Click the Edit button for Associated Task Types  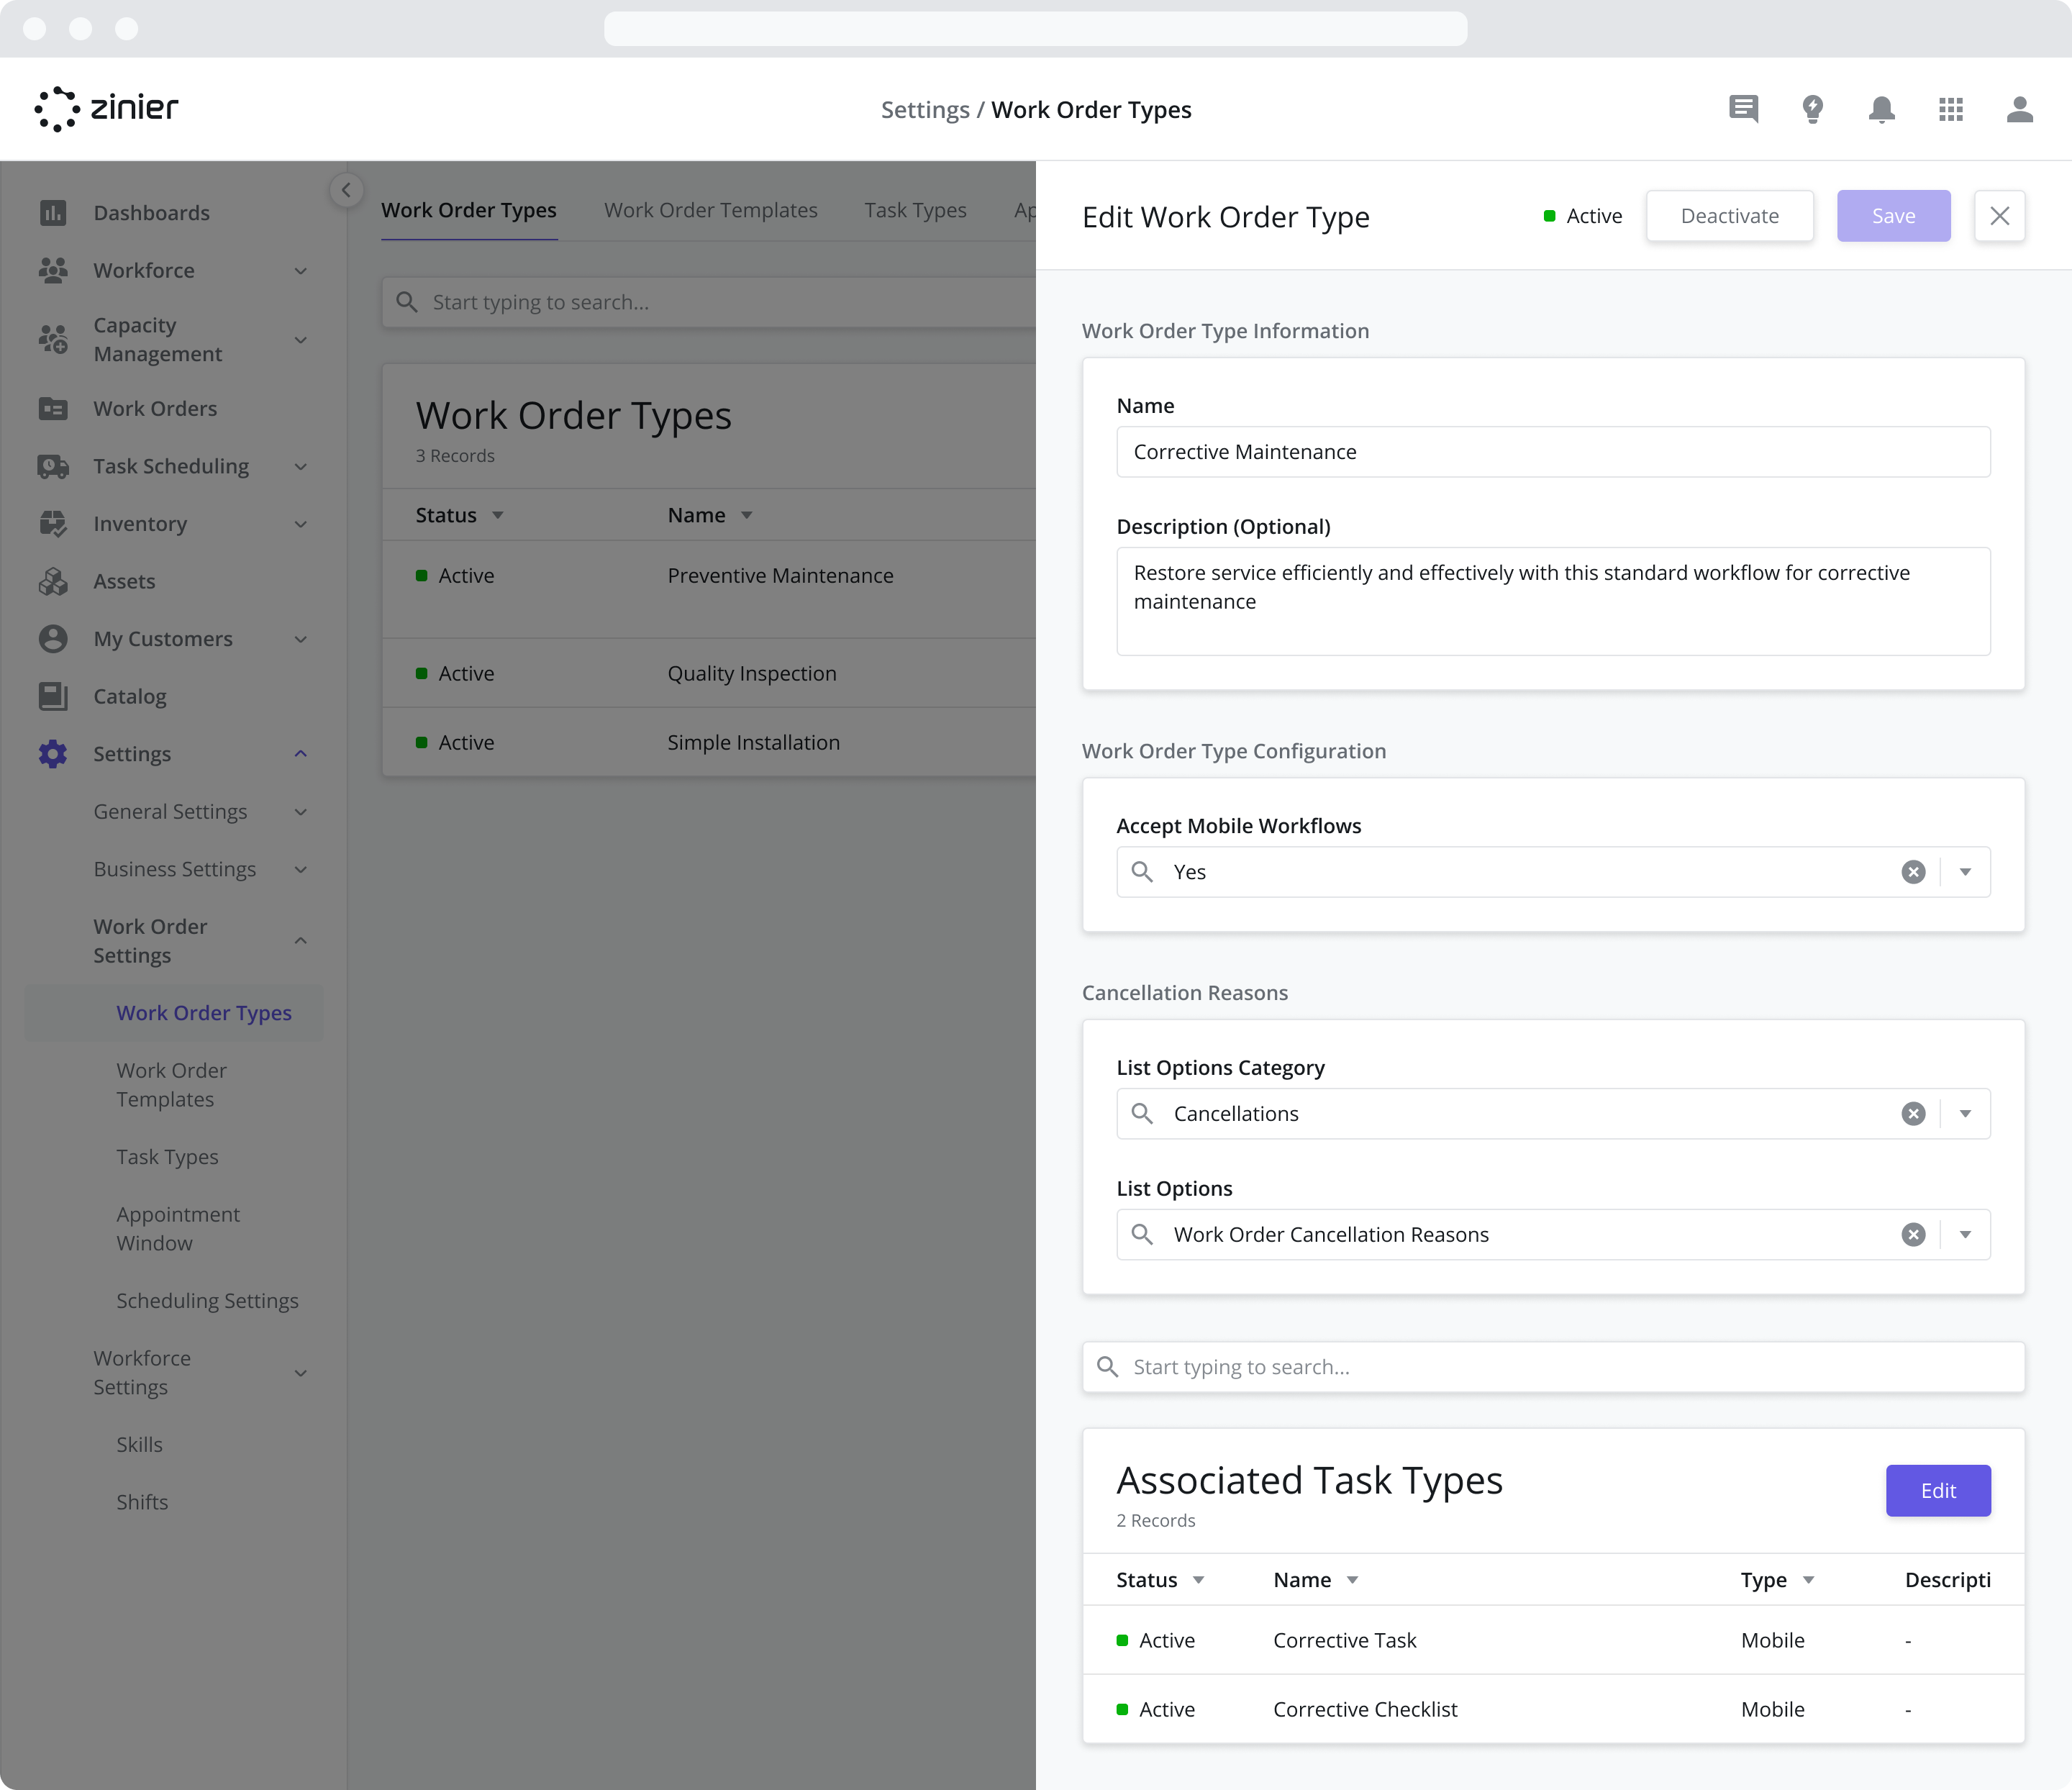[1937, 1491]
